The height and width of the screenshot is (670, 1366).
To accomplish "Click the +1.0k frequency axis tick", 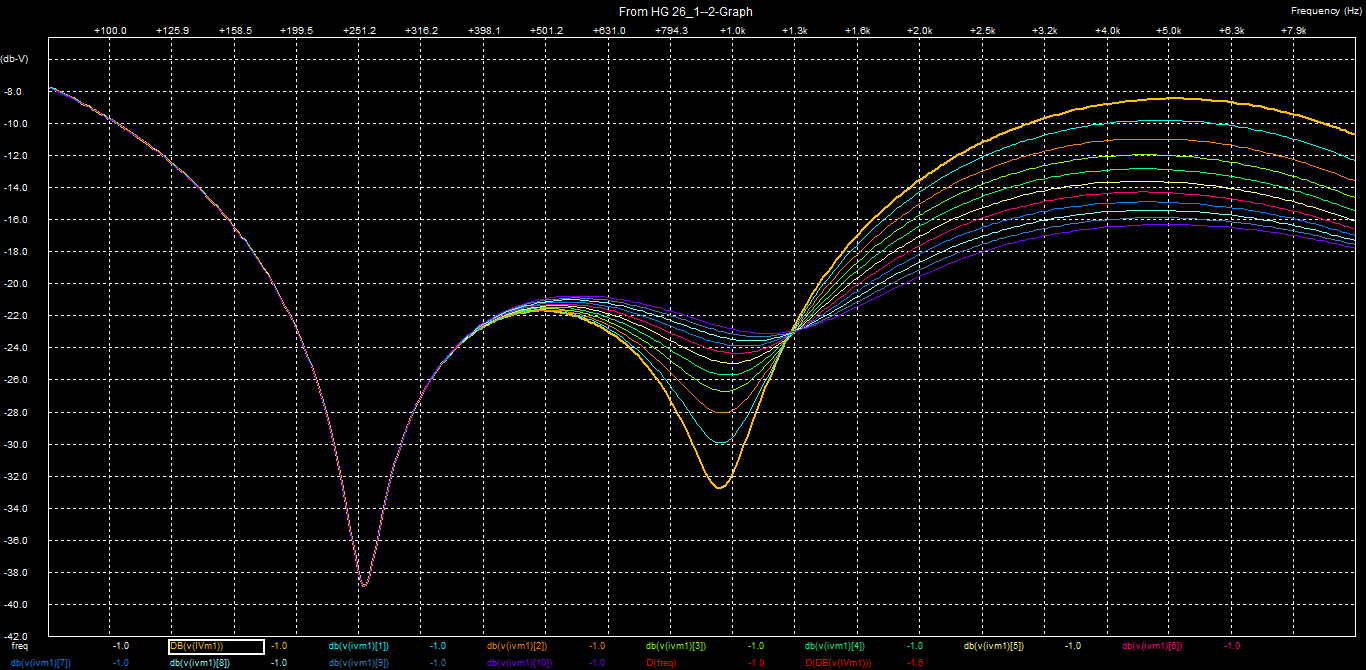I will point(733,31).
